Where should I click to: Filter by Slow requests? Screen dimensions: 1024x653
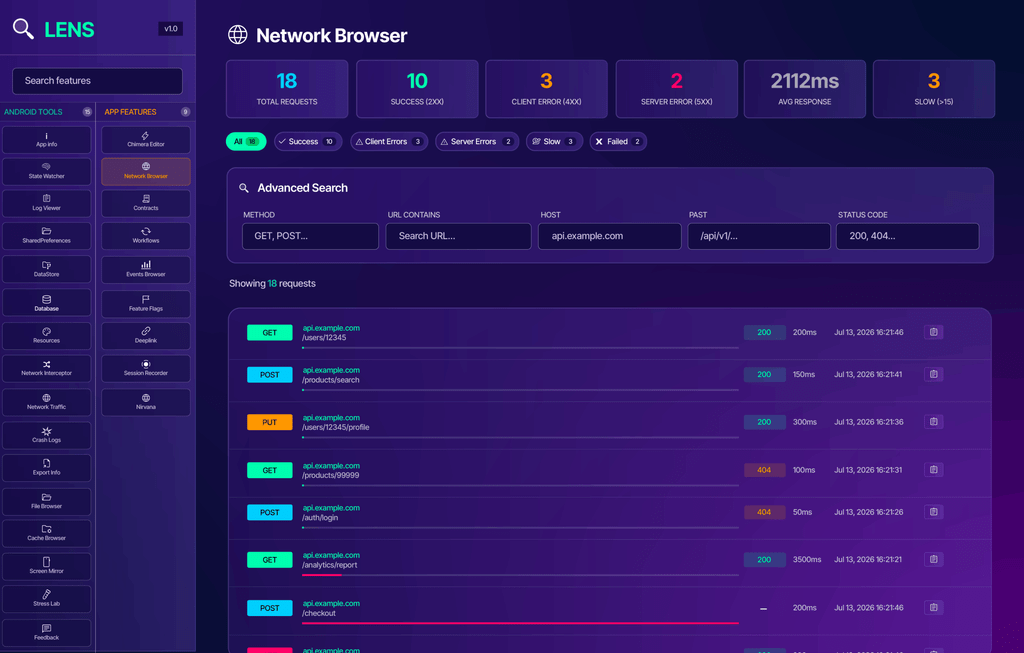pyautogui.click(x=554, y=142)
